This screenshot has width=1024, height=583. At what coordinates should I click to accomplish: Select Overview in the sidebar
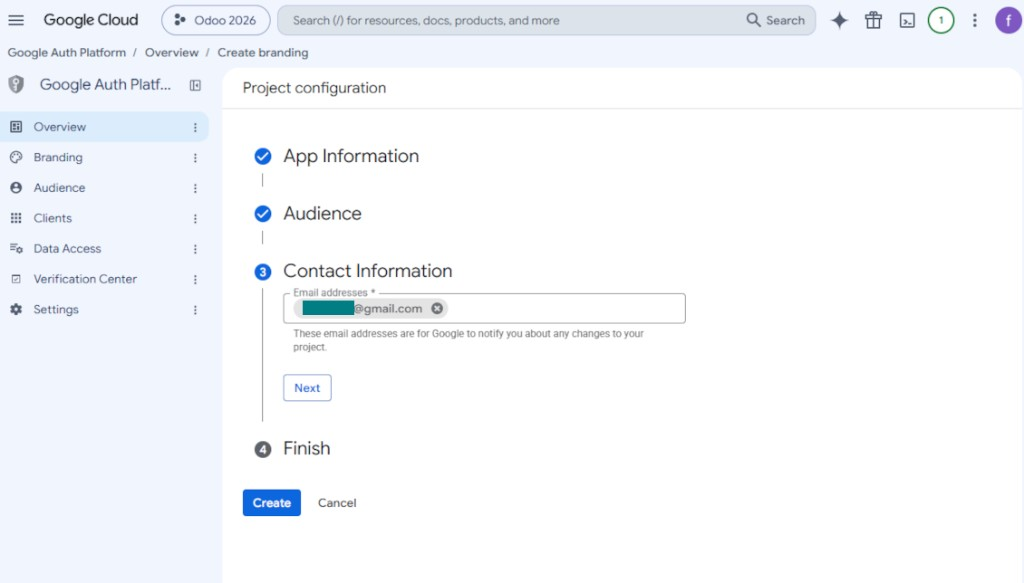[104, 127]
